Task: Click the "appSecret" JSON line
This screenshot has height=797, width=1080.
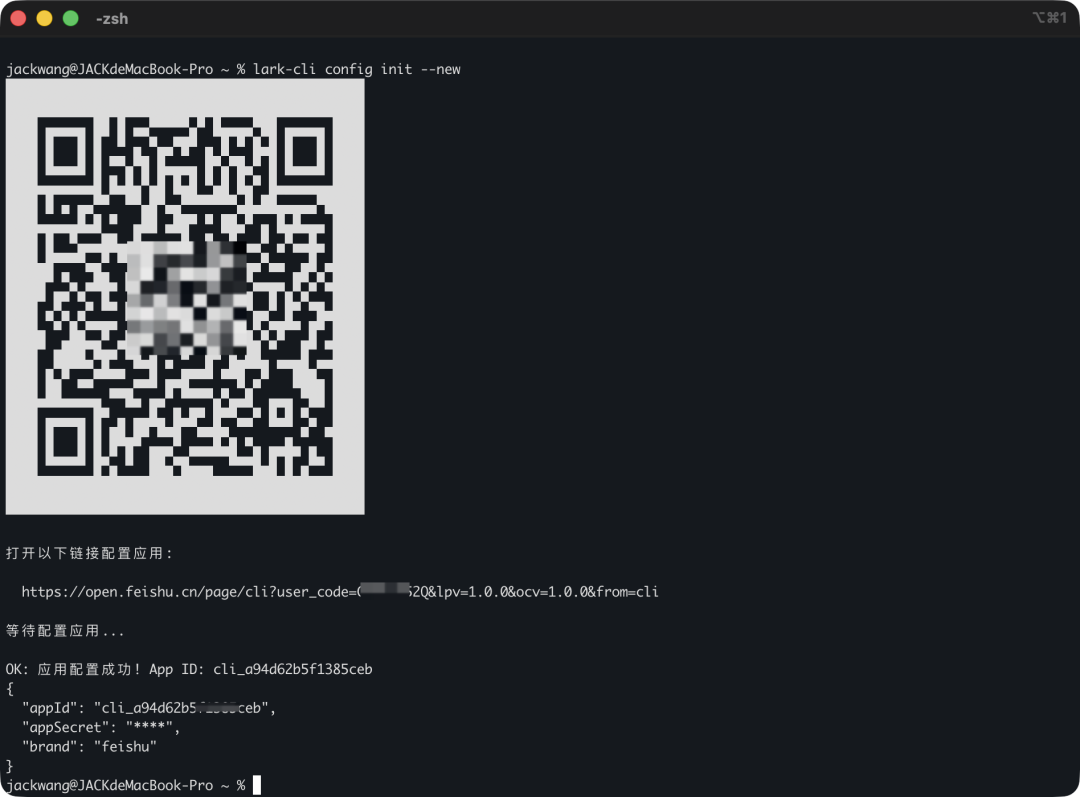Action: [x=101, y=727]
